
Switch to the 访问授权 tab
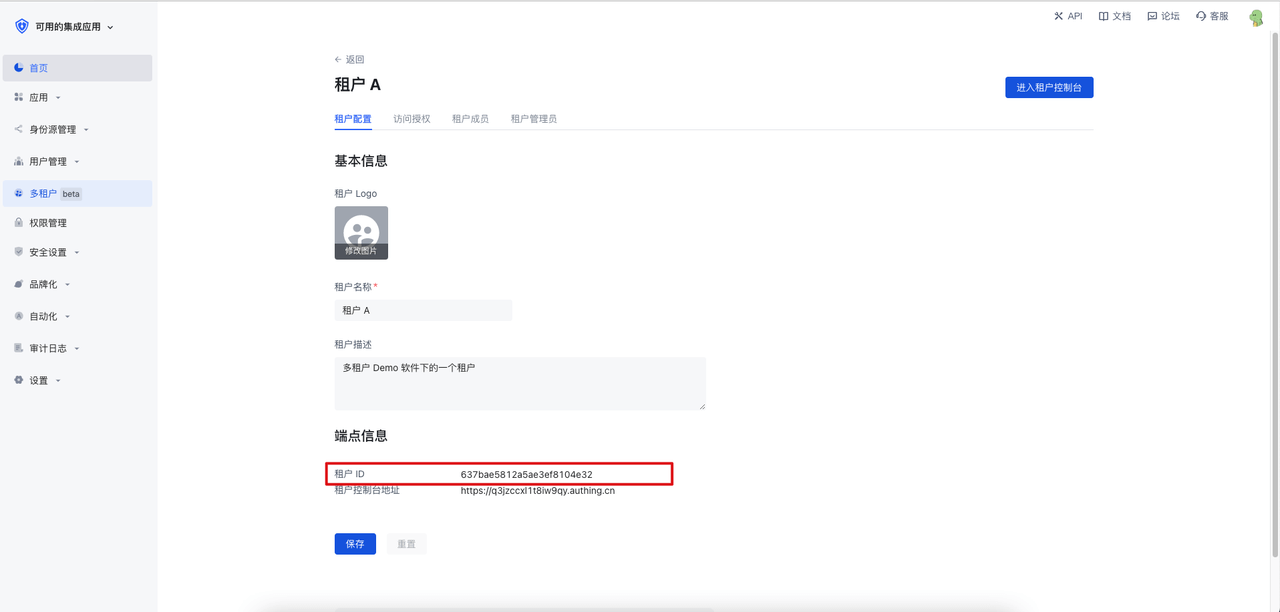411,119
